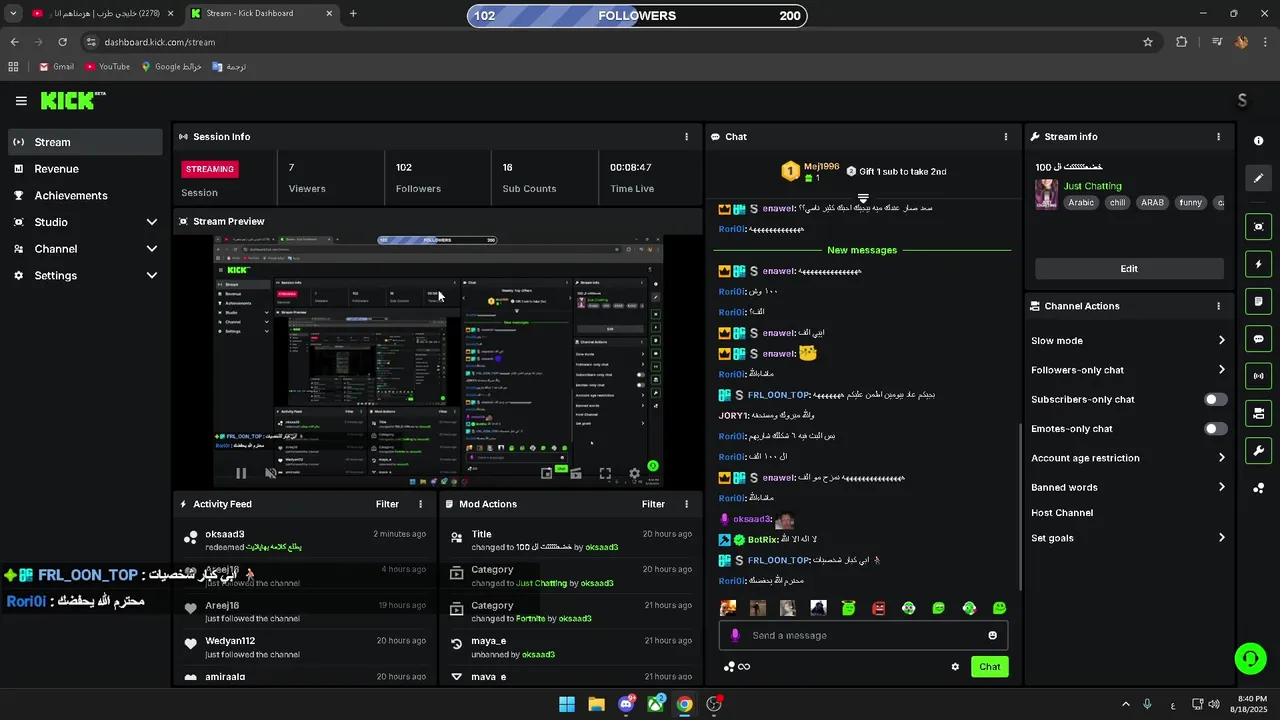Toggle the chat bubble widget icon
Image resolution: width=1280 pixels, height=720 pixels.
(1259, 339)
